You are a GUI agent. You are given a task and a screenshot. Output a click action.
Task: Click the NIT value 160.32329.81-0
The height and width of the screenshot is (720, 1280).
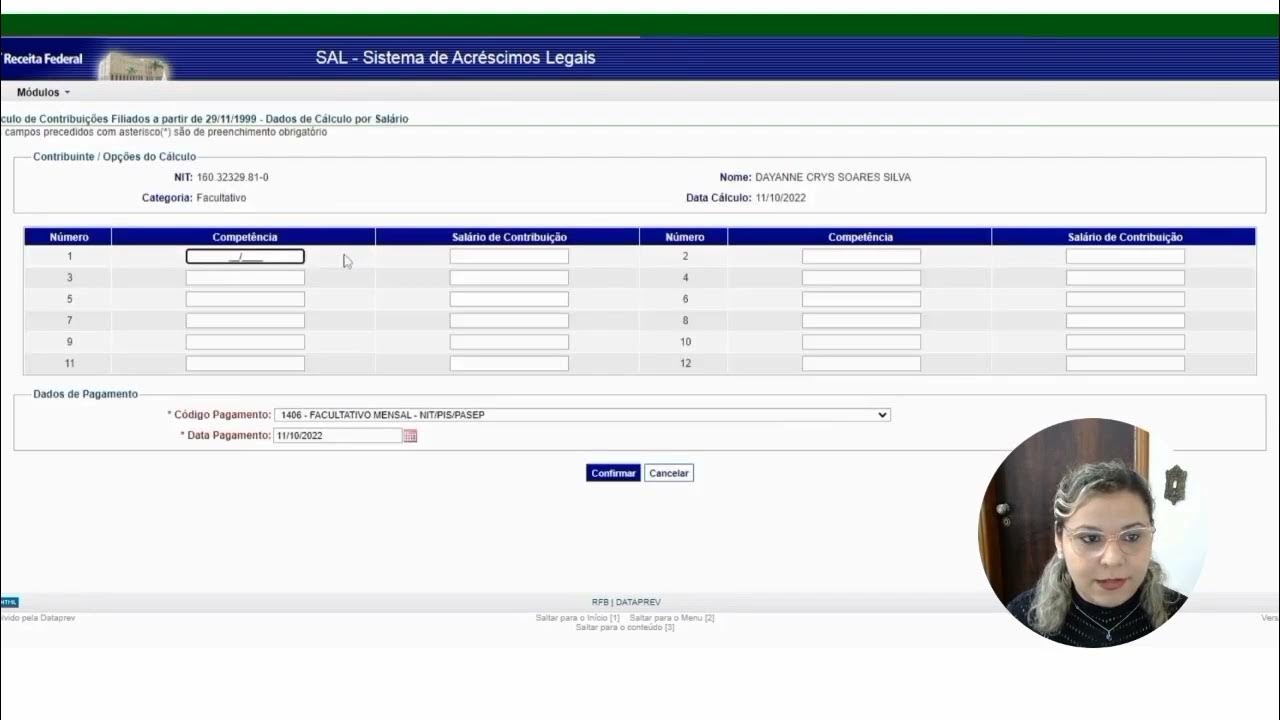coord(232,178)
